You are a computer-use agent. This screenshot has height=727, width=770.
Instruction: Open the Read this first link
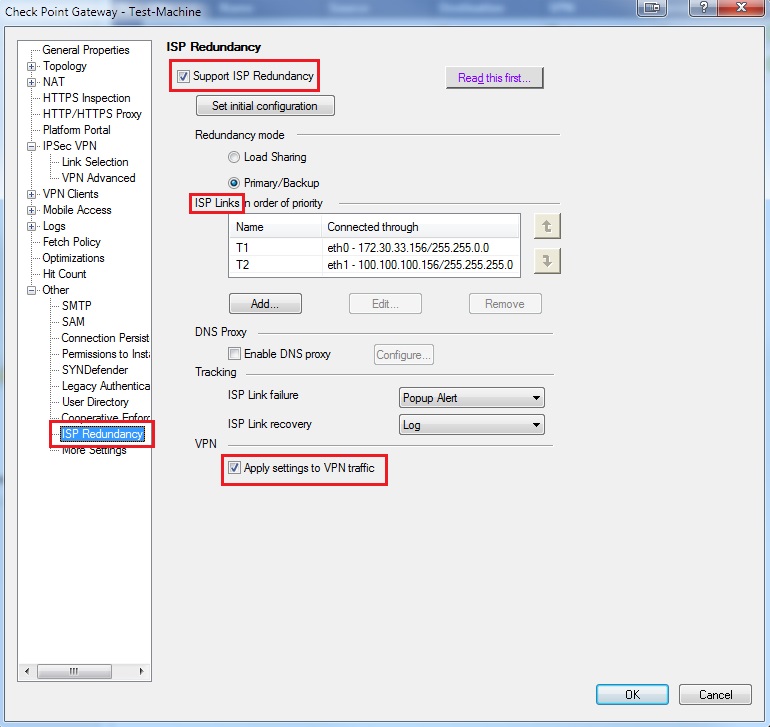coord(495,78)
